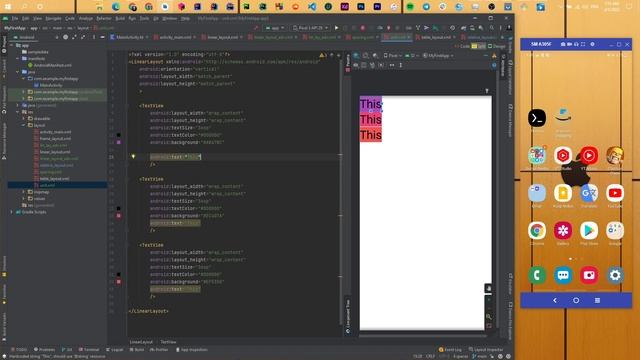Open the Tools menu
This screenshot has width=640, height=360.
point(144,18)
